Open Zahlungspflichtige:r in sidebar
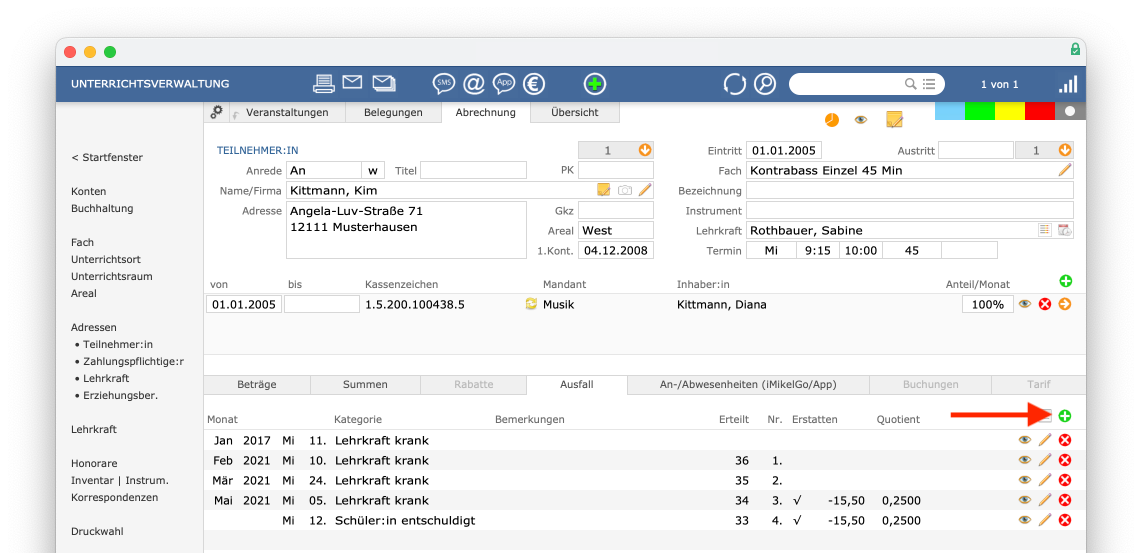 (133, 361)
